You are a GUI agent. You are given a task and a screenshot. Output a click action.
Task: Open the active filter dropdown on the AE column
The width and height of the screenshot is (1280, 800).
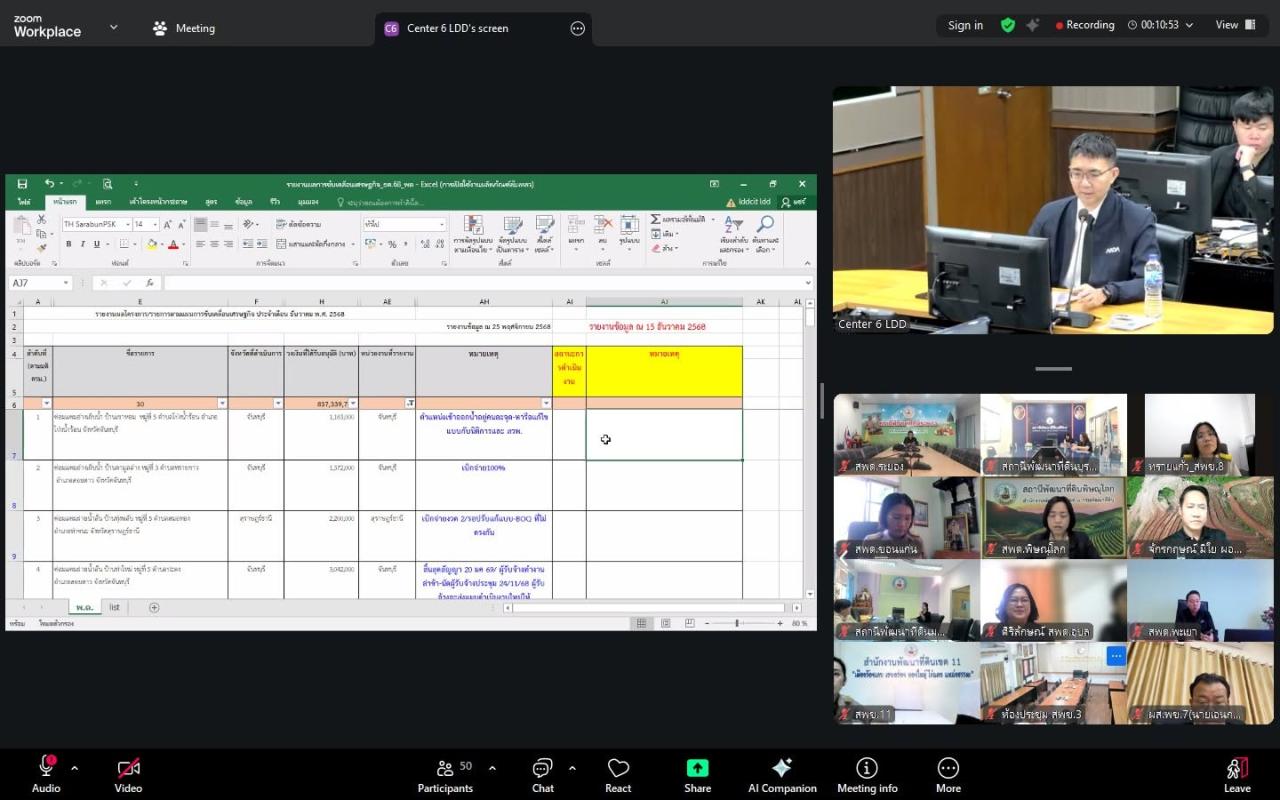[x=409, y=403]
